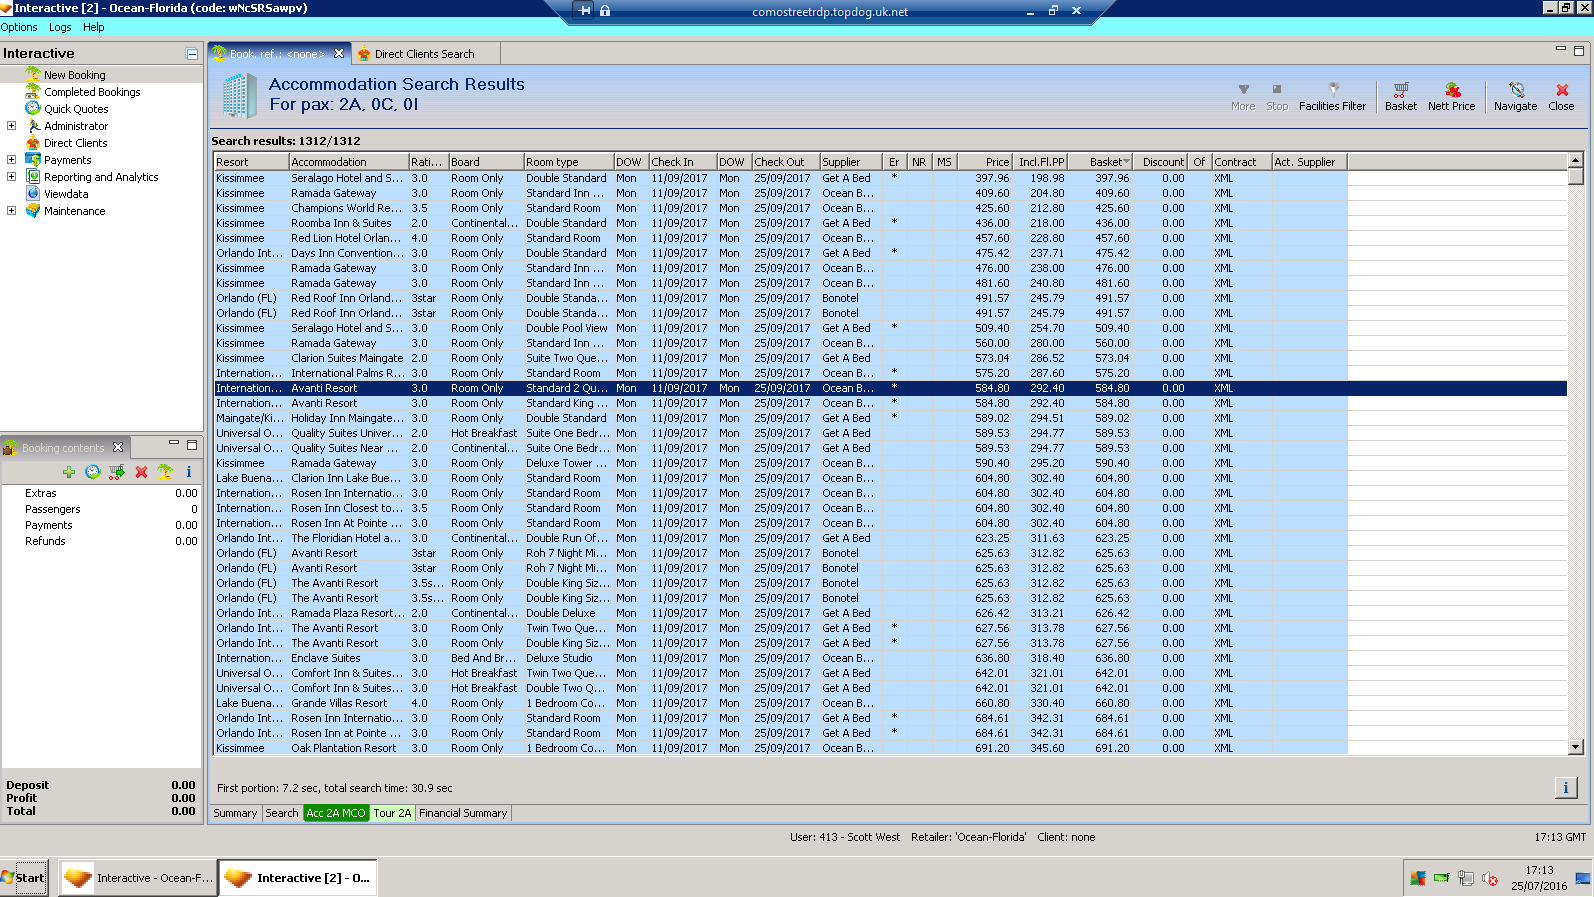Sort by Supplier column header
1594x897 pixels.
click(851, 162)
